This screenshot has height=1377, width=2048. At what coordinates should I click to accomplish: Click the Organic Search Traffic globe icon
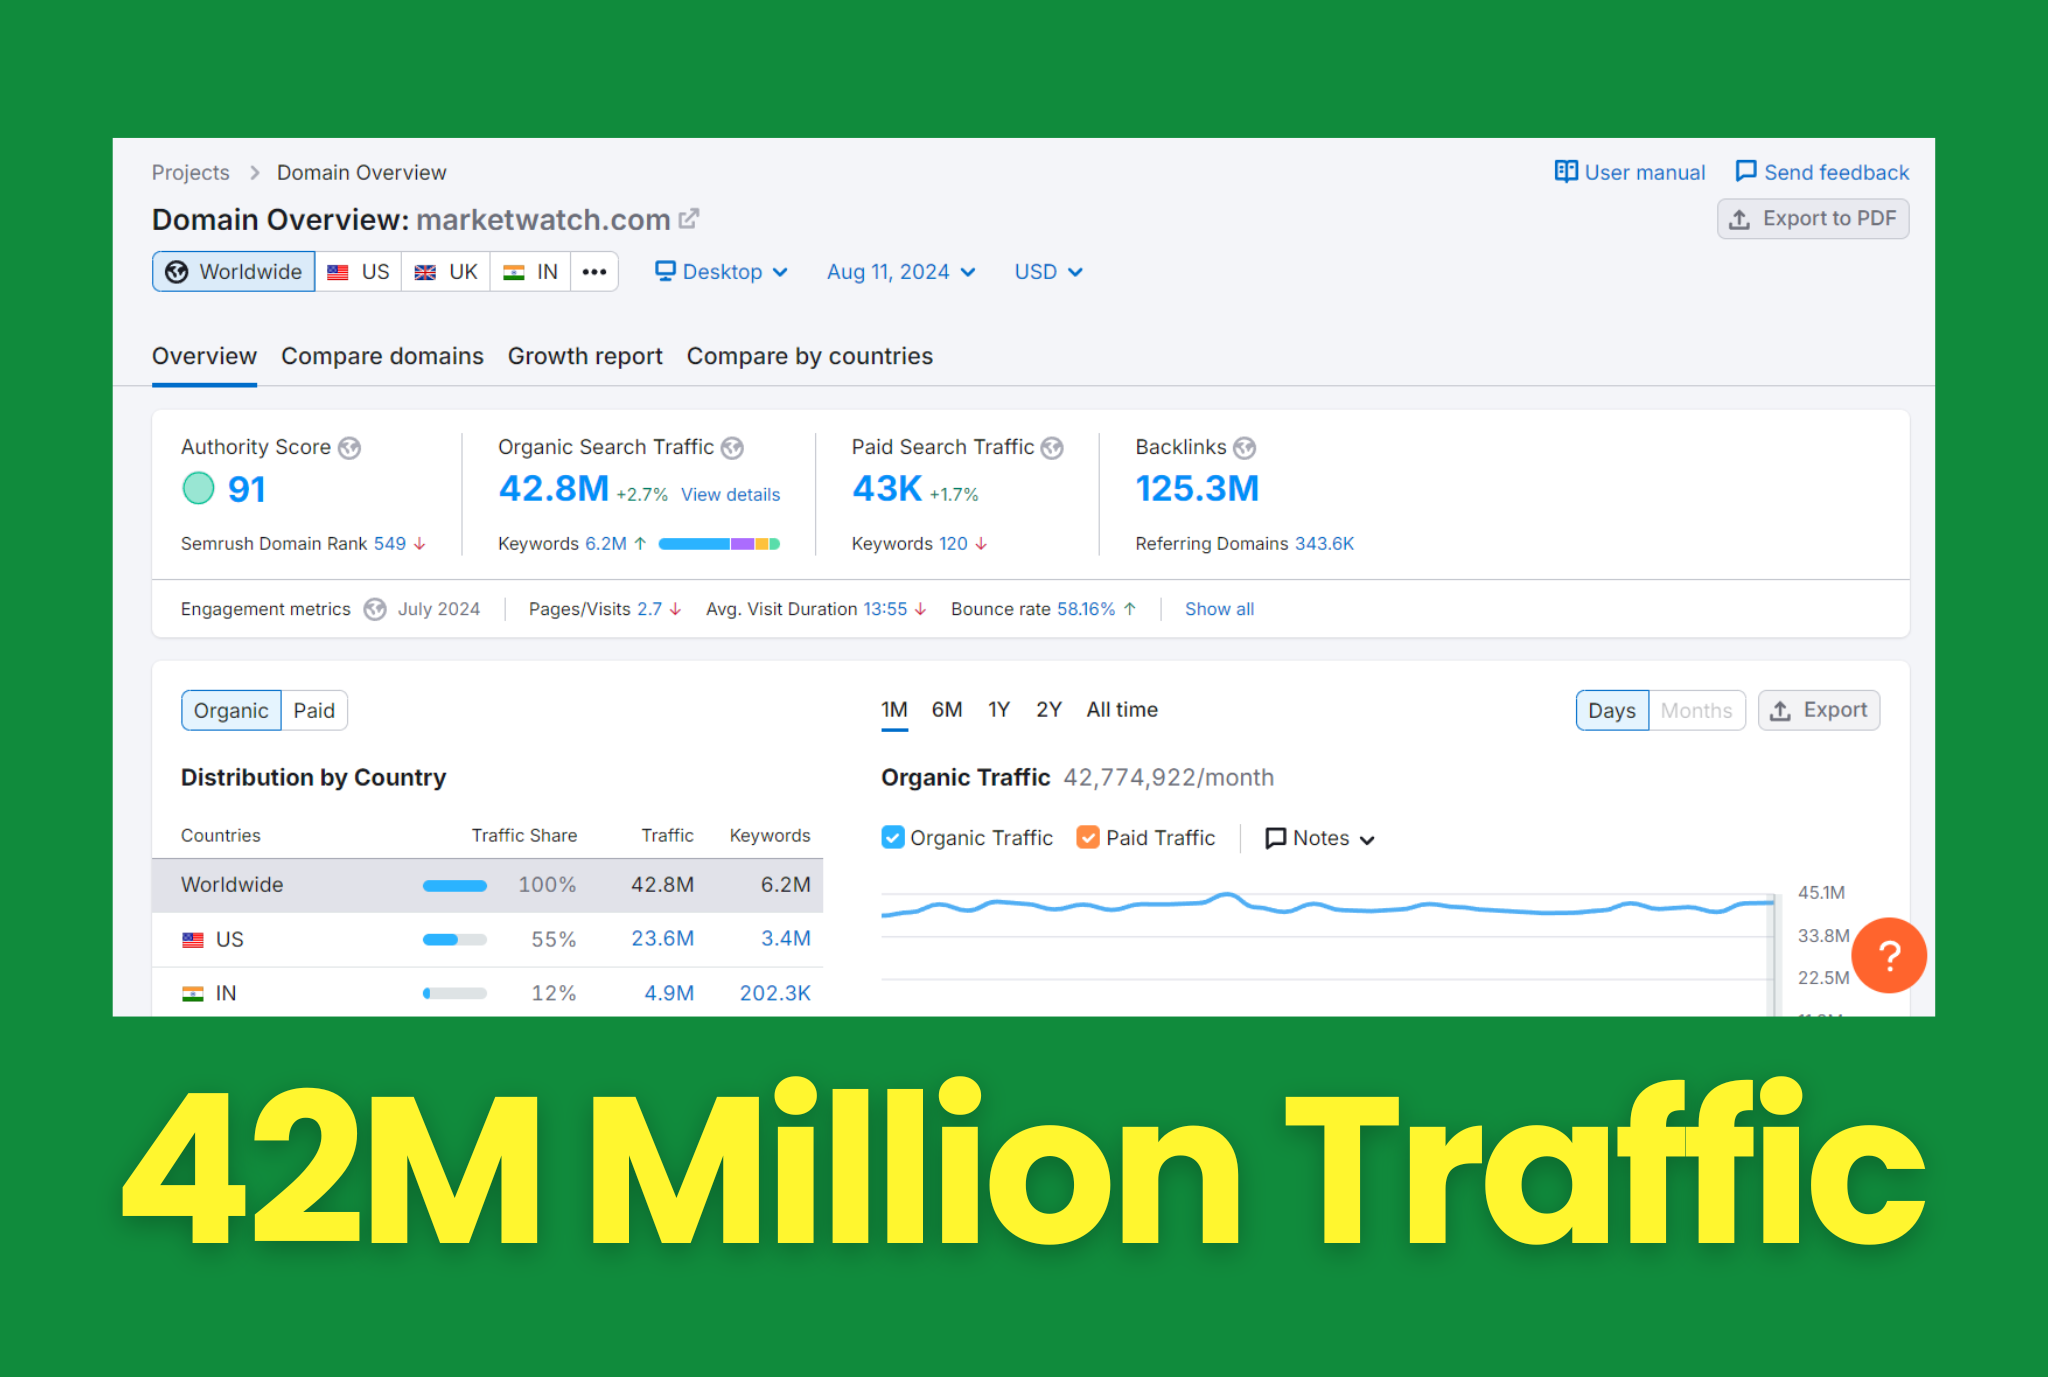[733, 448]
